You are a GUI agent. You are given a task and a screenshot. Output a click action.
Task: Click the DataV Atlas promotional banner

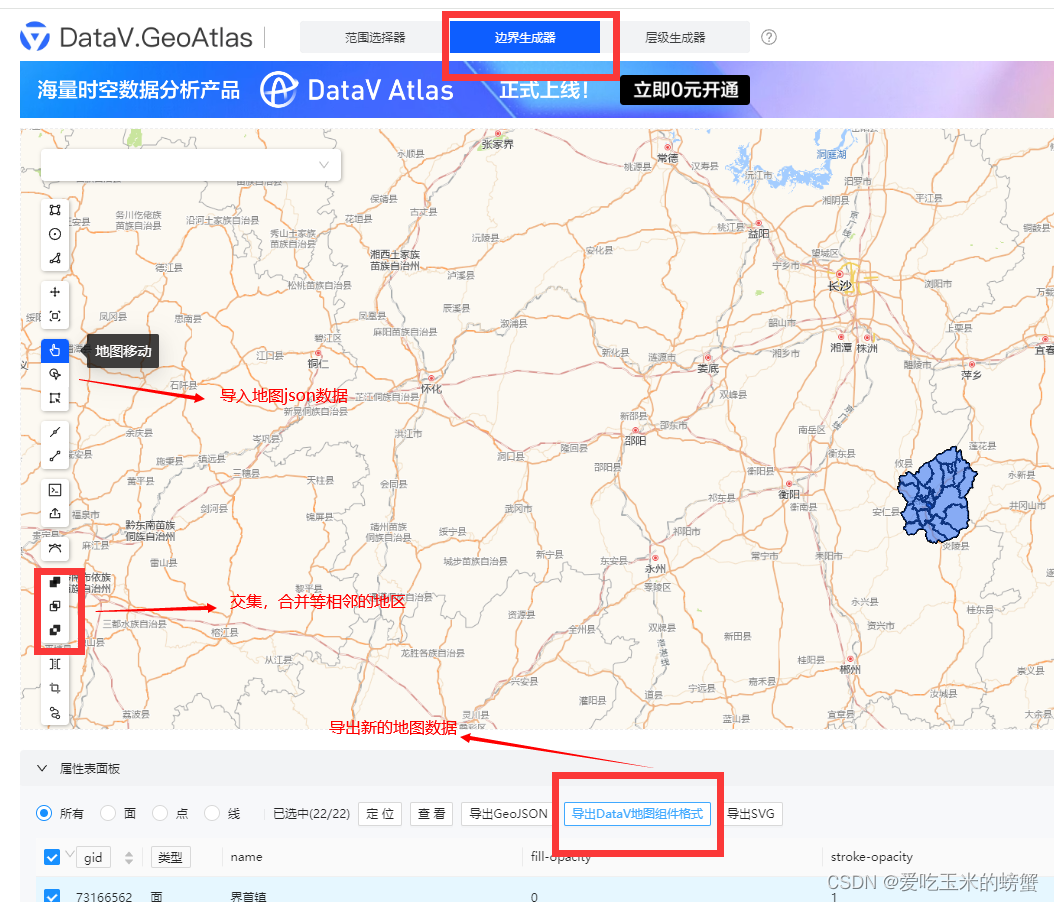(537, 89)
